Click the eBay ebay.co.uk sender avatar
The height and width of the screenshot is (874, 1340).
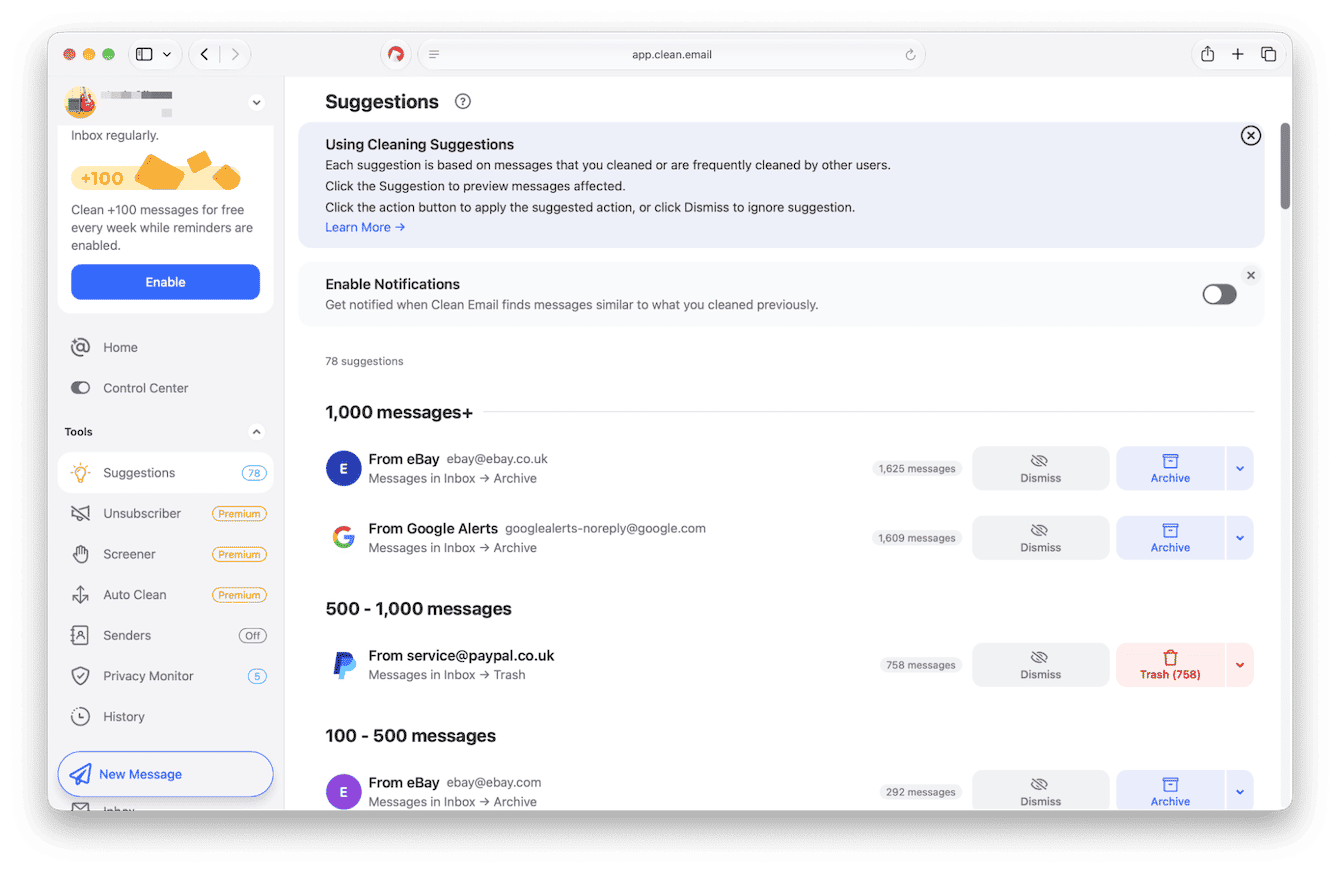(343, 468)
